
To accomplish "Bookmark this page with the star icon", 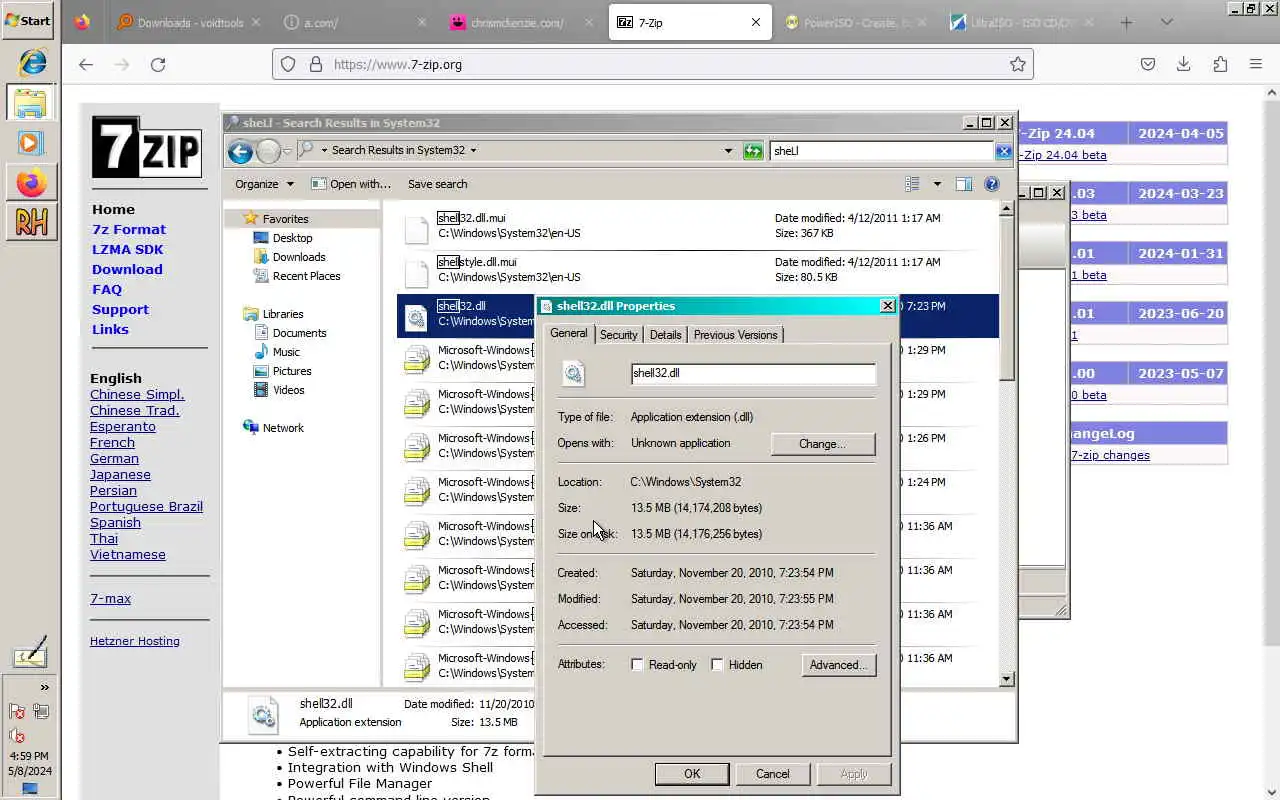I will (1018, 64).
